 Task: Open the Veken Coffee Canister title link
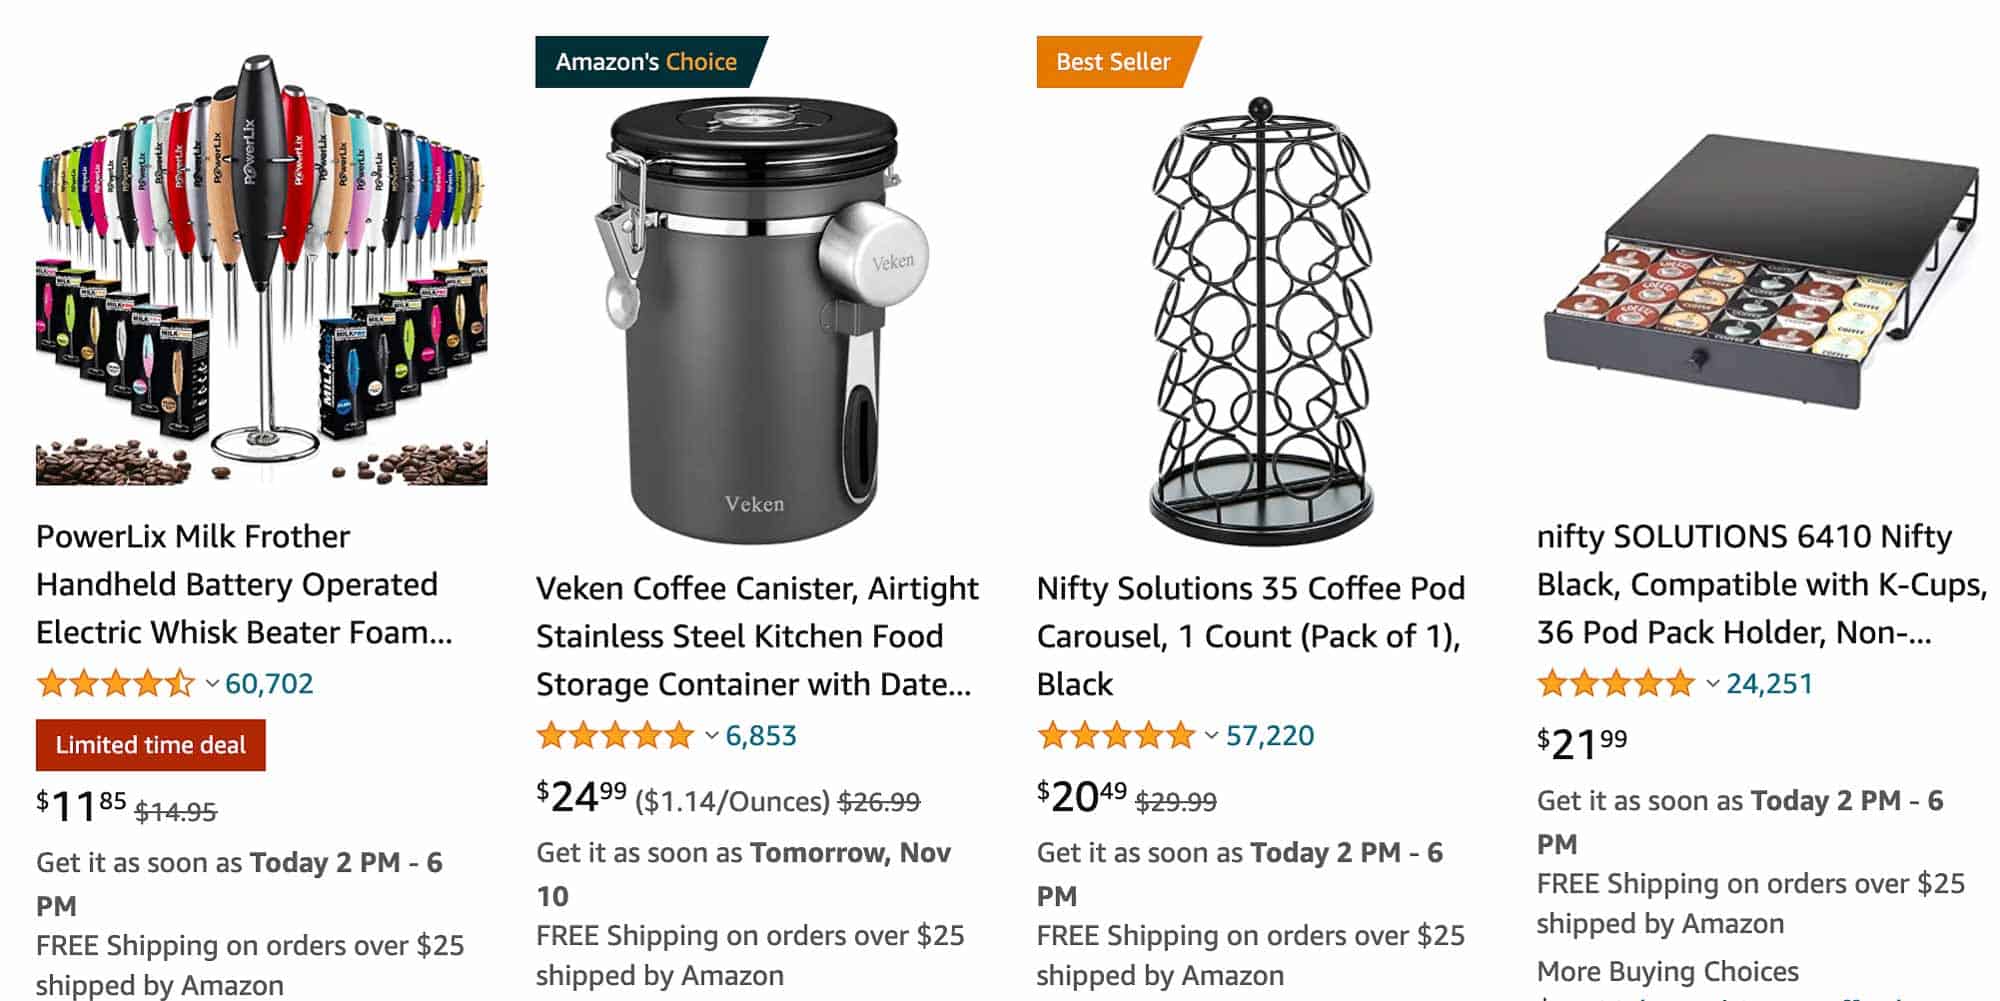(x=756, y=636)
